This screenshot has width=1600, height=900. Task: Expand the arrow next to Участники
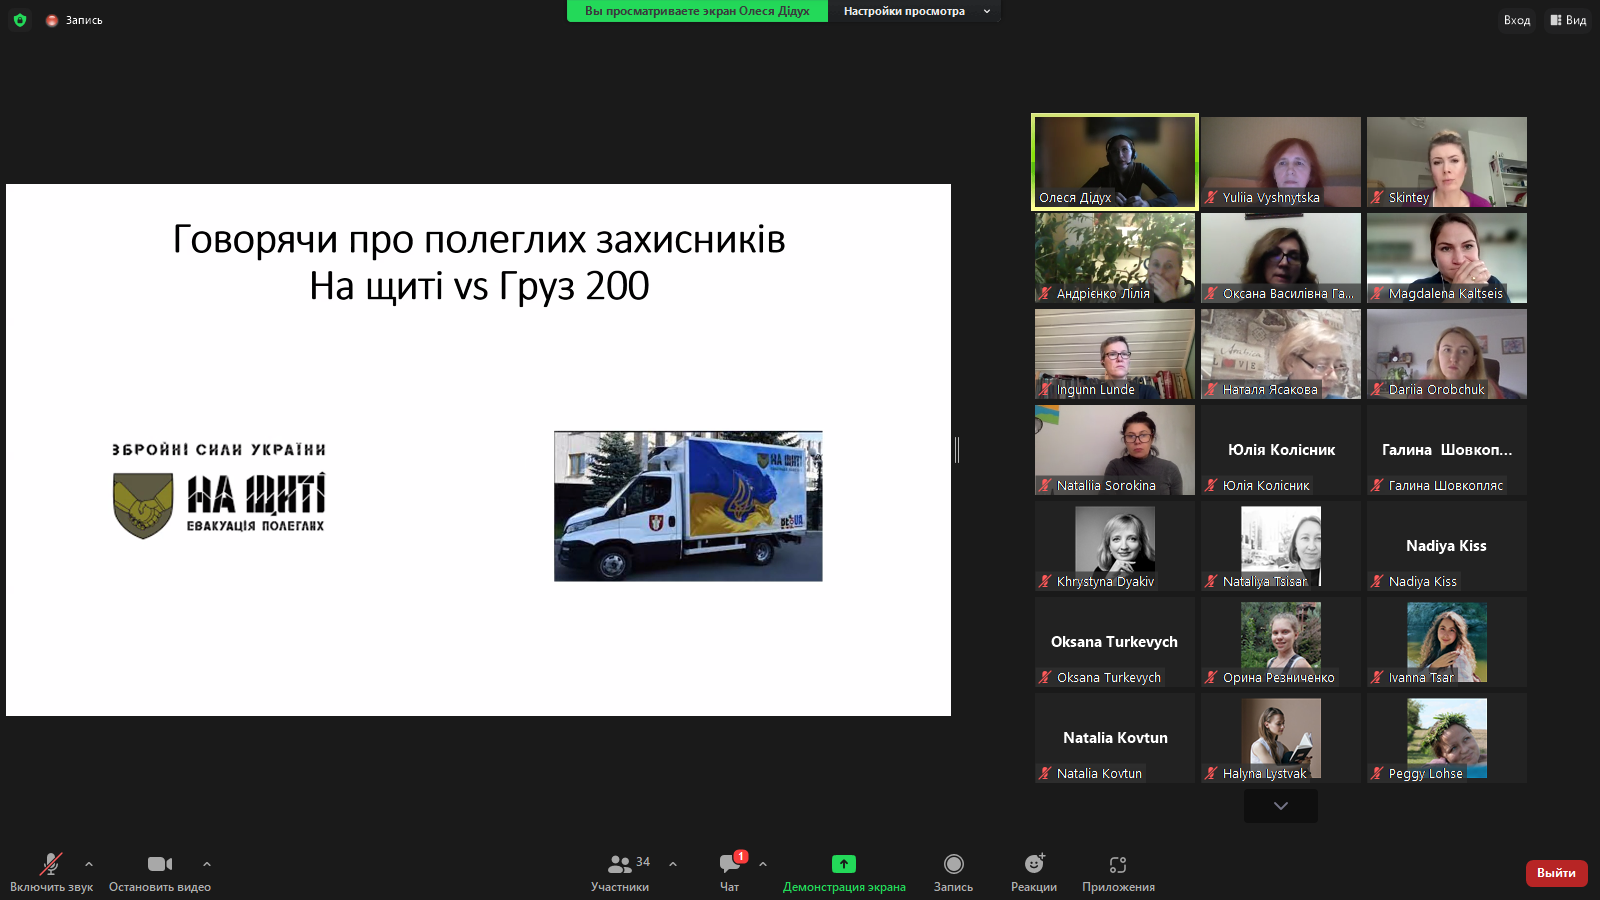[673, 864]
